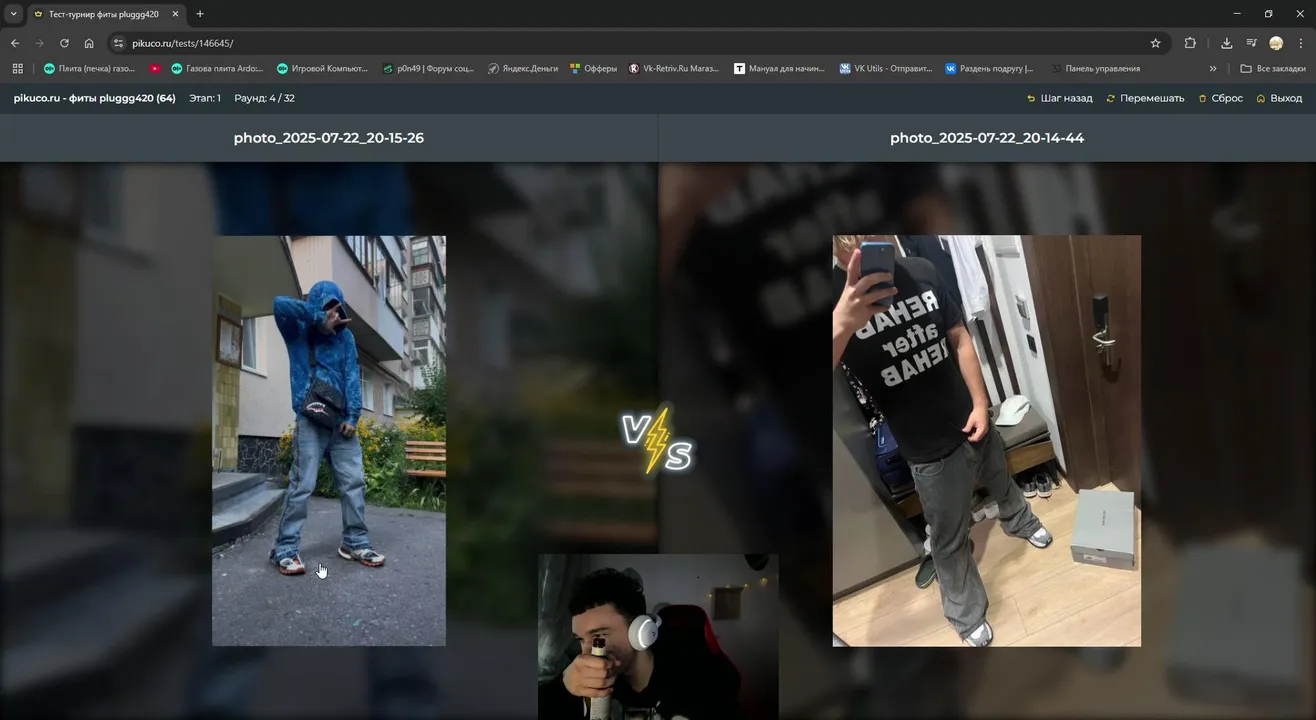
Task: Open the tab search dropdown arrow
Action: [13, 14]
